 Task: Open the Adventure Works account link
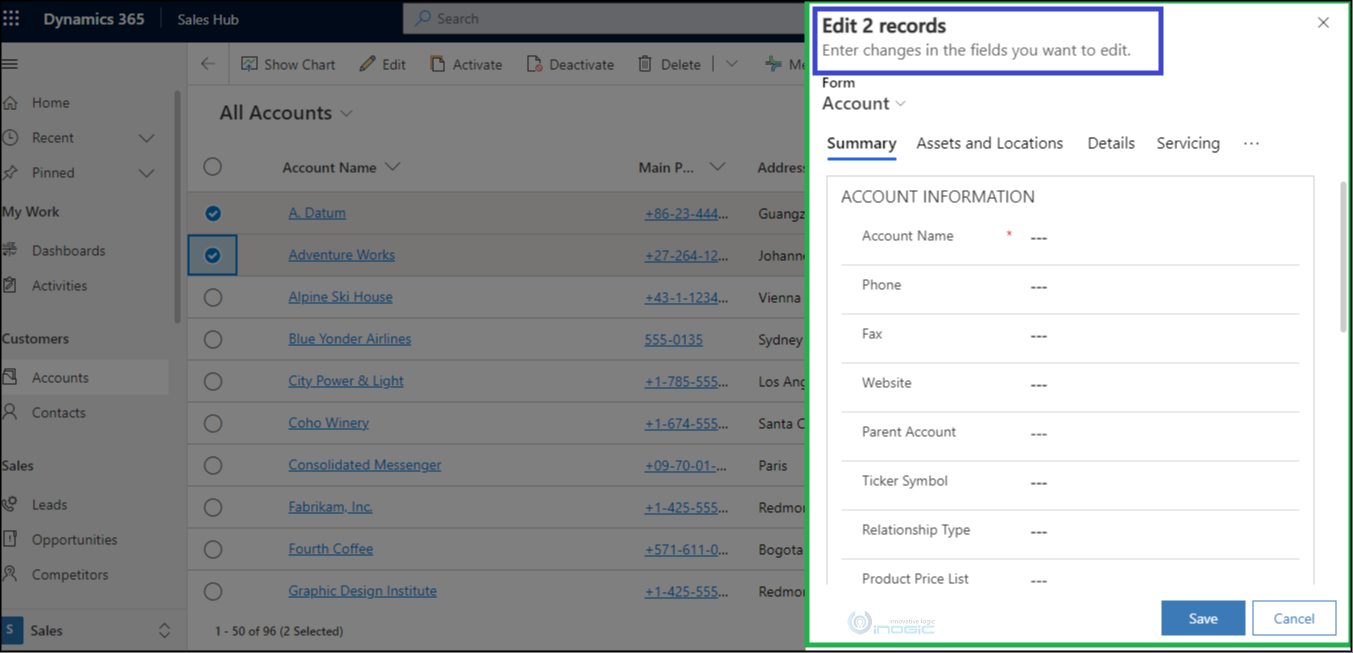pyautogui.click(x=341, y=255)
